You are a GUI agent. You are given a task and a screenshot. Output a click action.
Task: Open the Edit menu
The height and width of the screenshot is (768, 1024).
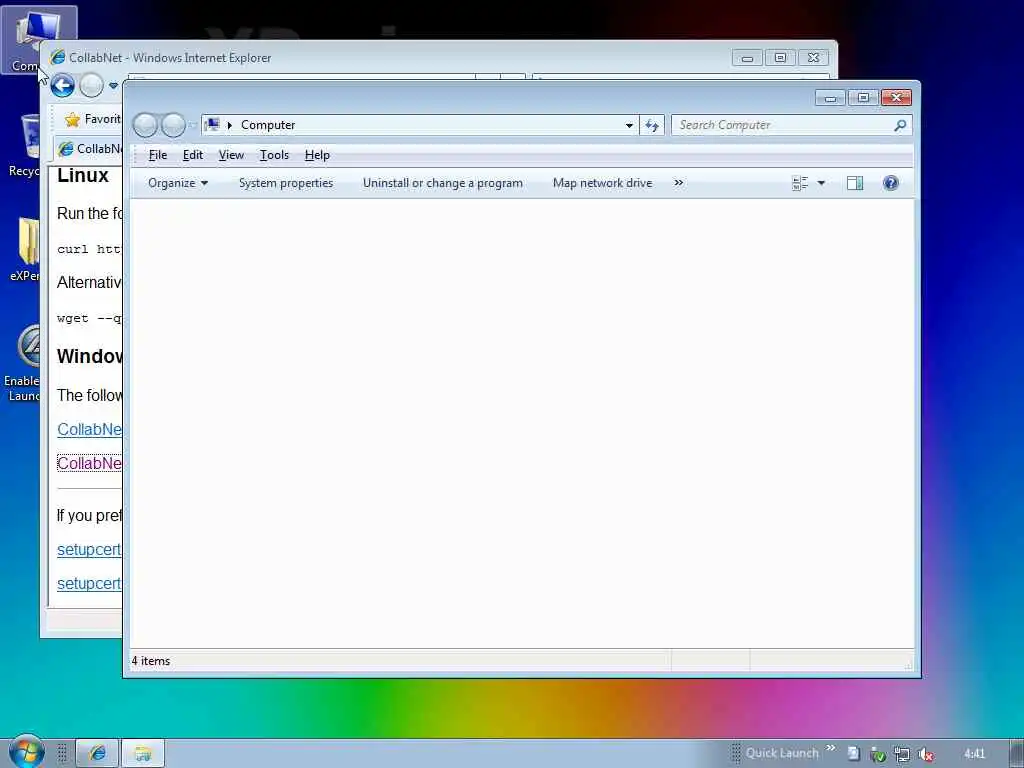[193, 155]
